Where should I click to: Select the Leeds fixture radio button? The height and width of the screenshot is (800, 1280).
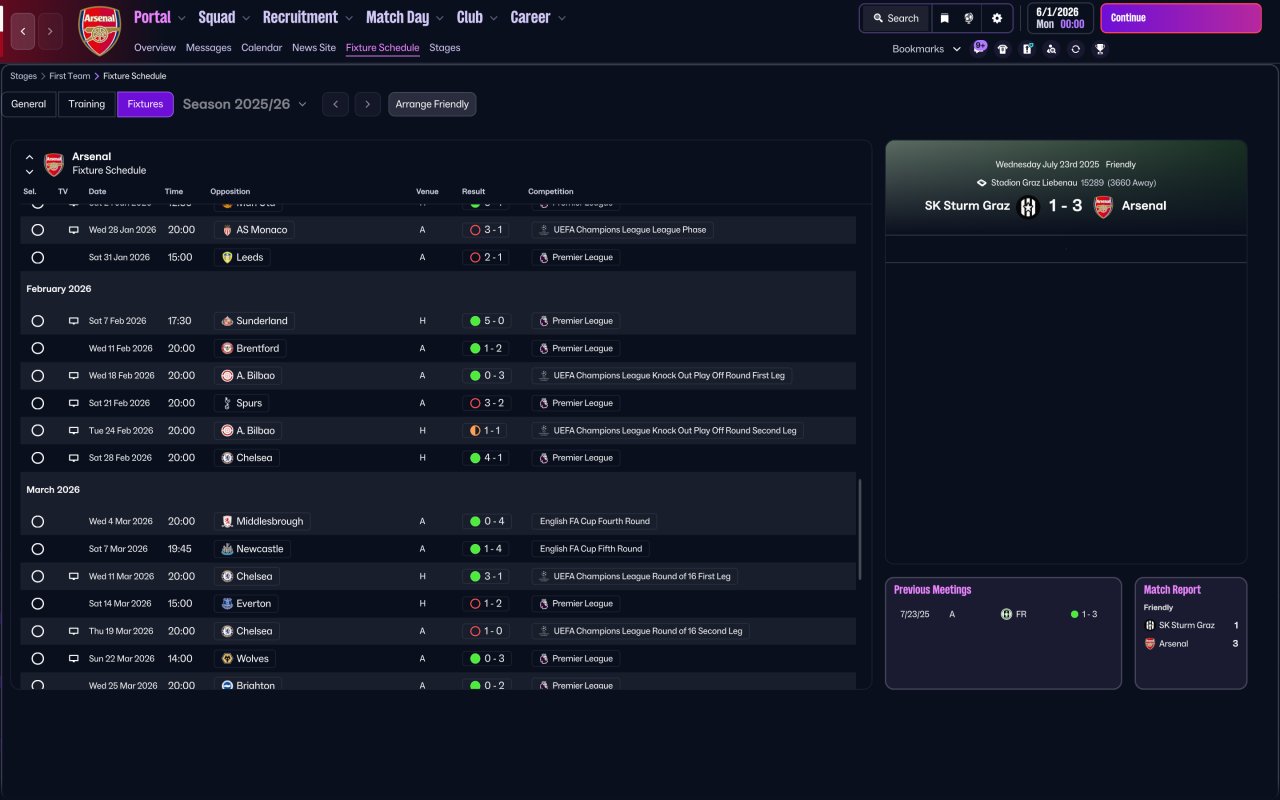[x=38, y=257]
